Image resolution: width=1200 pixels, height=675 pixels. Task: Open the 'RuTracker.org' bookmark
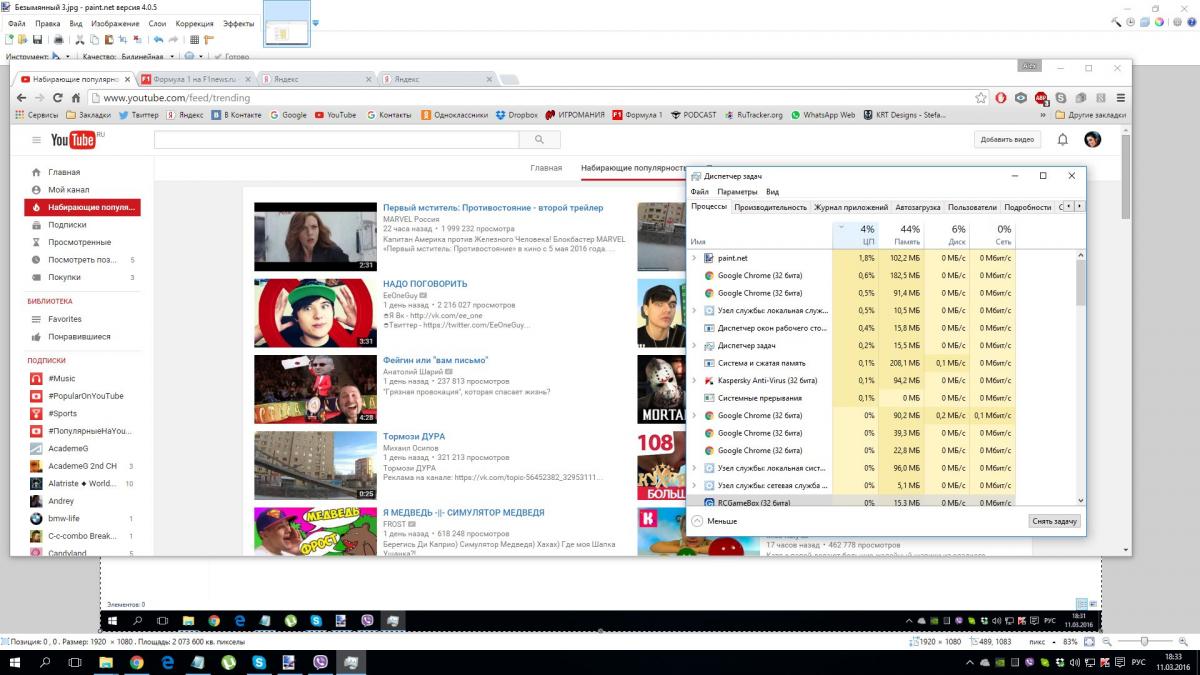pyautogui.click(x=753, y=115)
